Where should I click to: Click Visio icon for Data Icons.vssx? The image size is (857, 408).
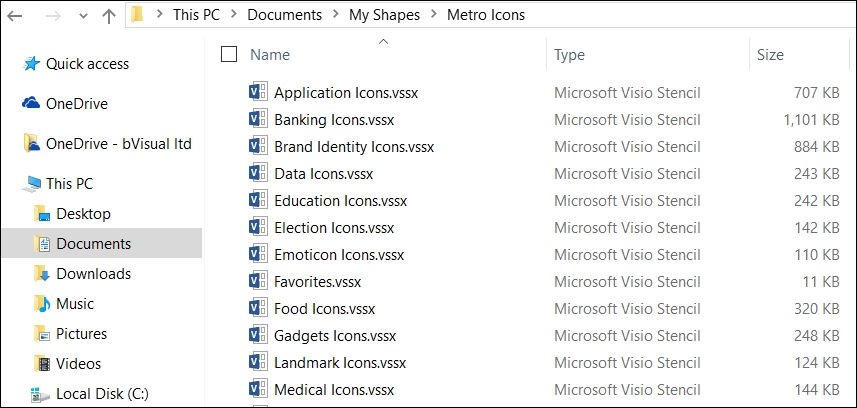(x=257, y=173)
